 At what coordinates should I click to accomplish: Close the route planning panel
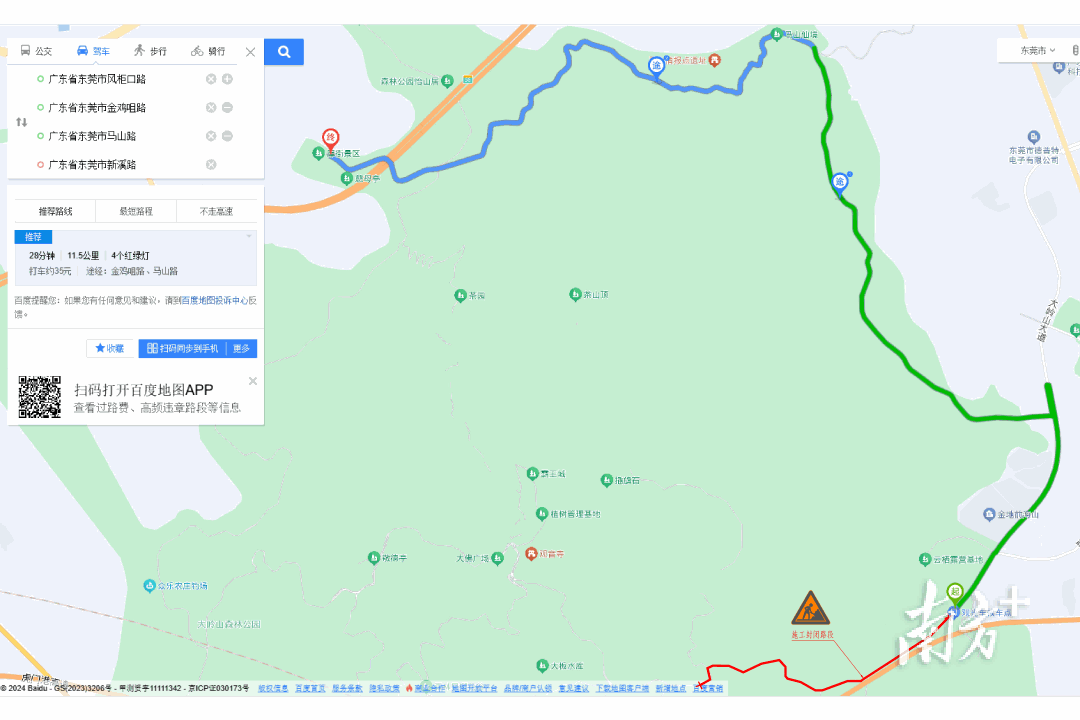pos(251,52)
